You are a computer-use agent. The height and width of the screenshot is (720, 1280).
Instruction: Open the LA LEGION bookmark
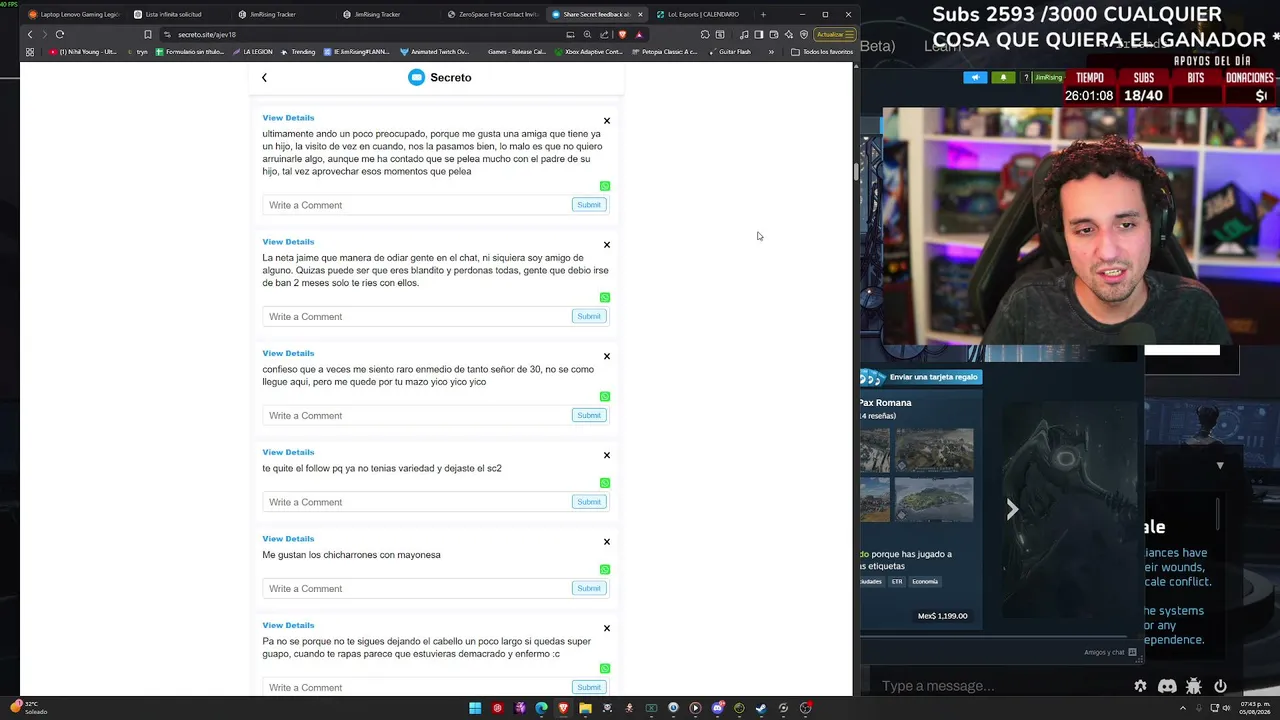point(253,52)
